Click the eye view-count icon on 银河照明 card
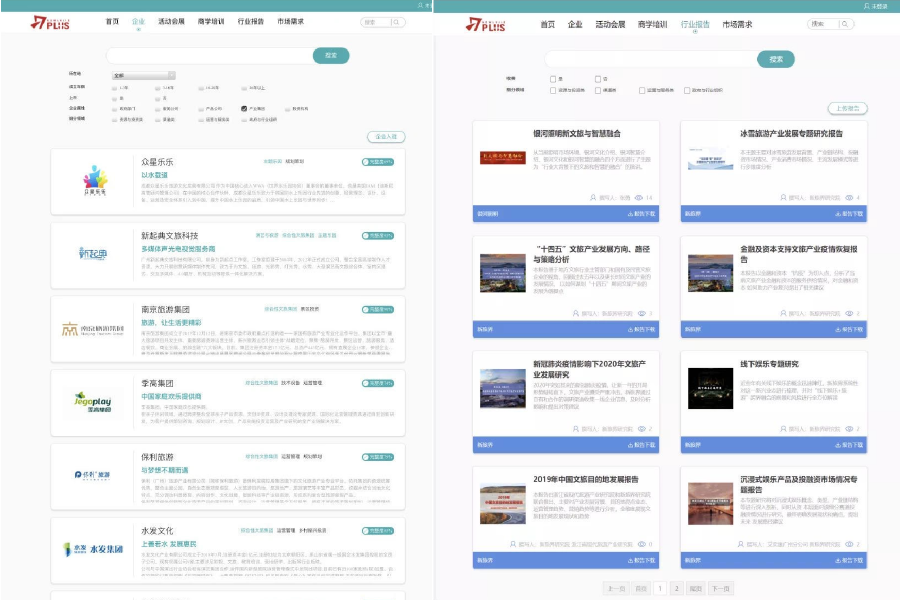900x600 pixels. pos(639,198)
